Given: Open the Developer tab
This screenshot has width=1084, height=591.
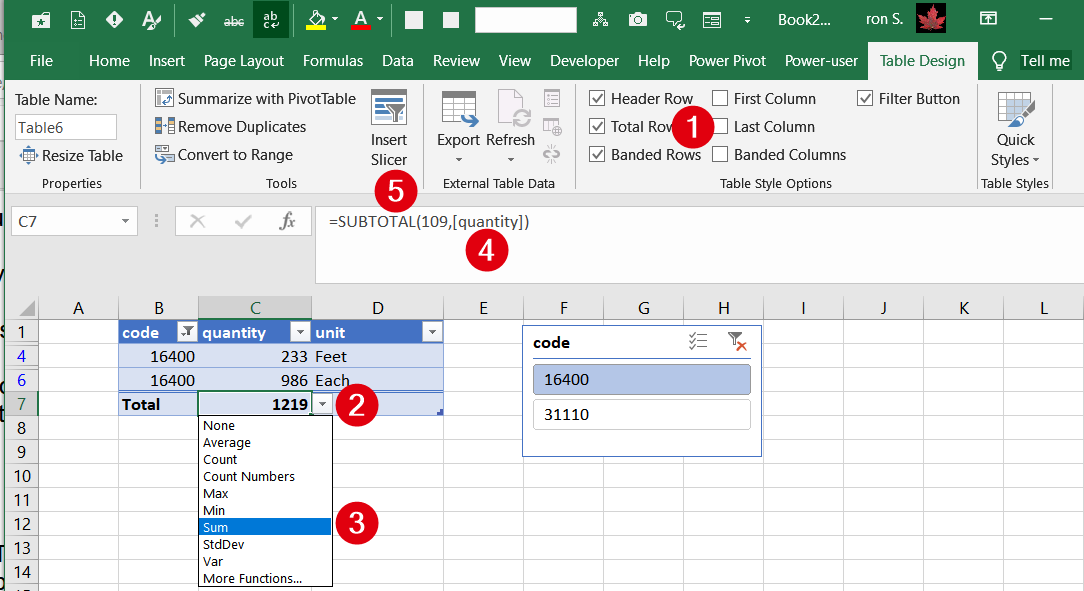Looking at the screenshot, I should (584, 61).
